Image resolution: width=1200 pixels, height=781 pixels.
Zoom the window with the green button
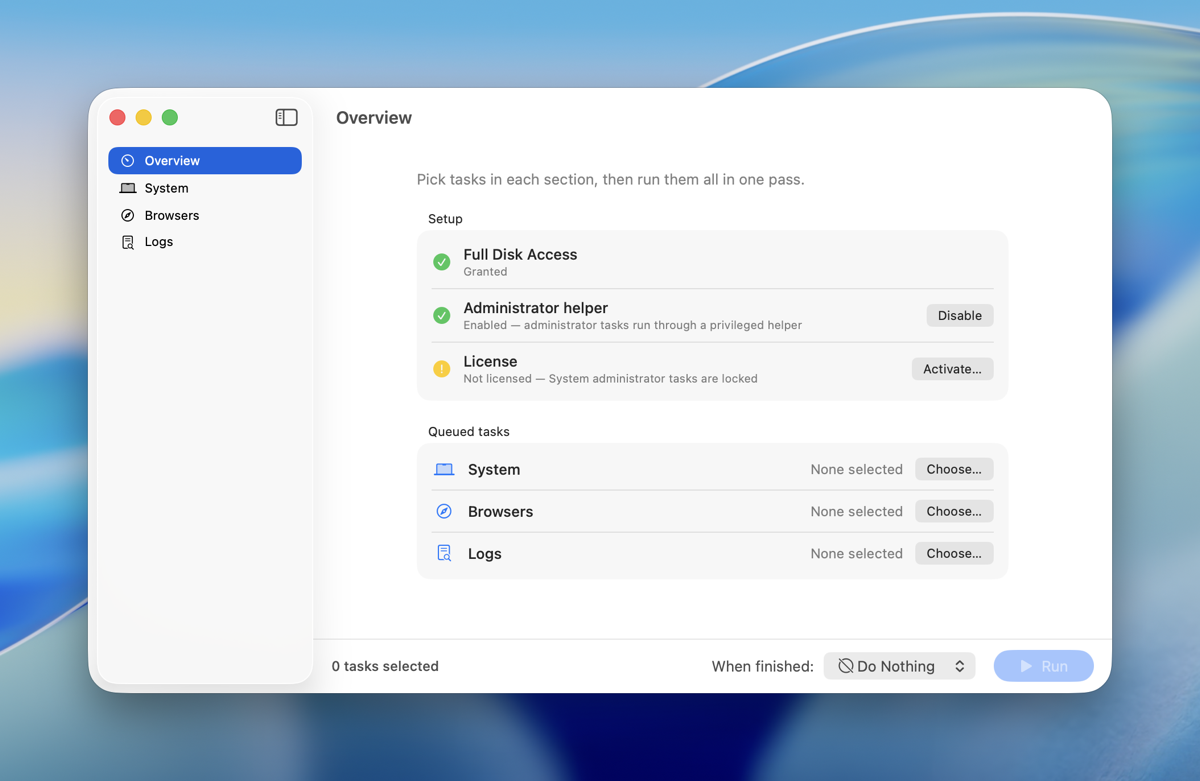pos(170,117)
